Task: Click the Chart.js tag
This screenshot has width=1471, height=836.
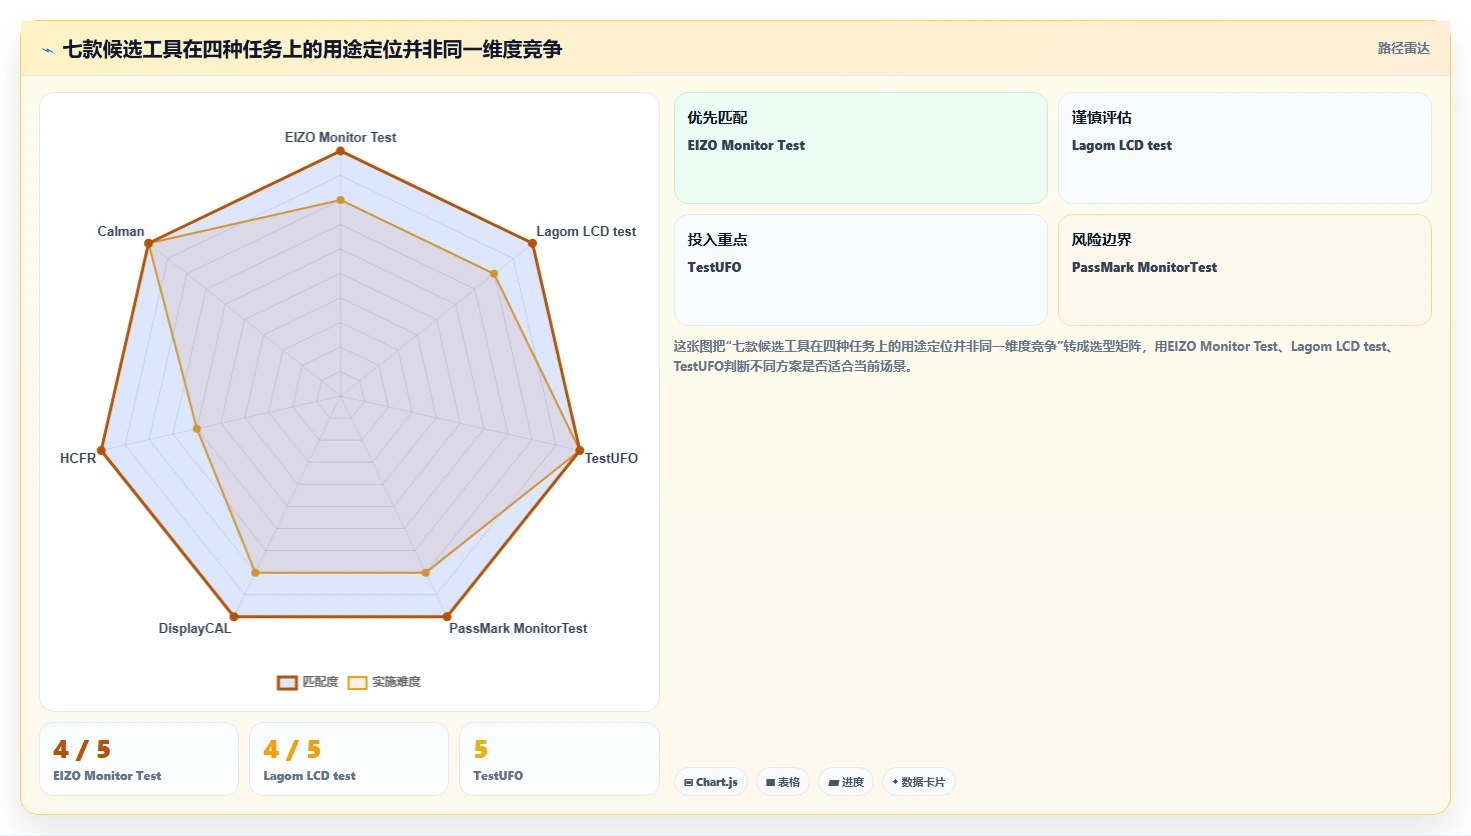Action: tap(711, 782)
